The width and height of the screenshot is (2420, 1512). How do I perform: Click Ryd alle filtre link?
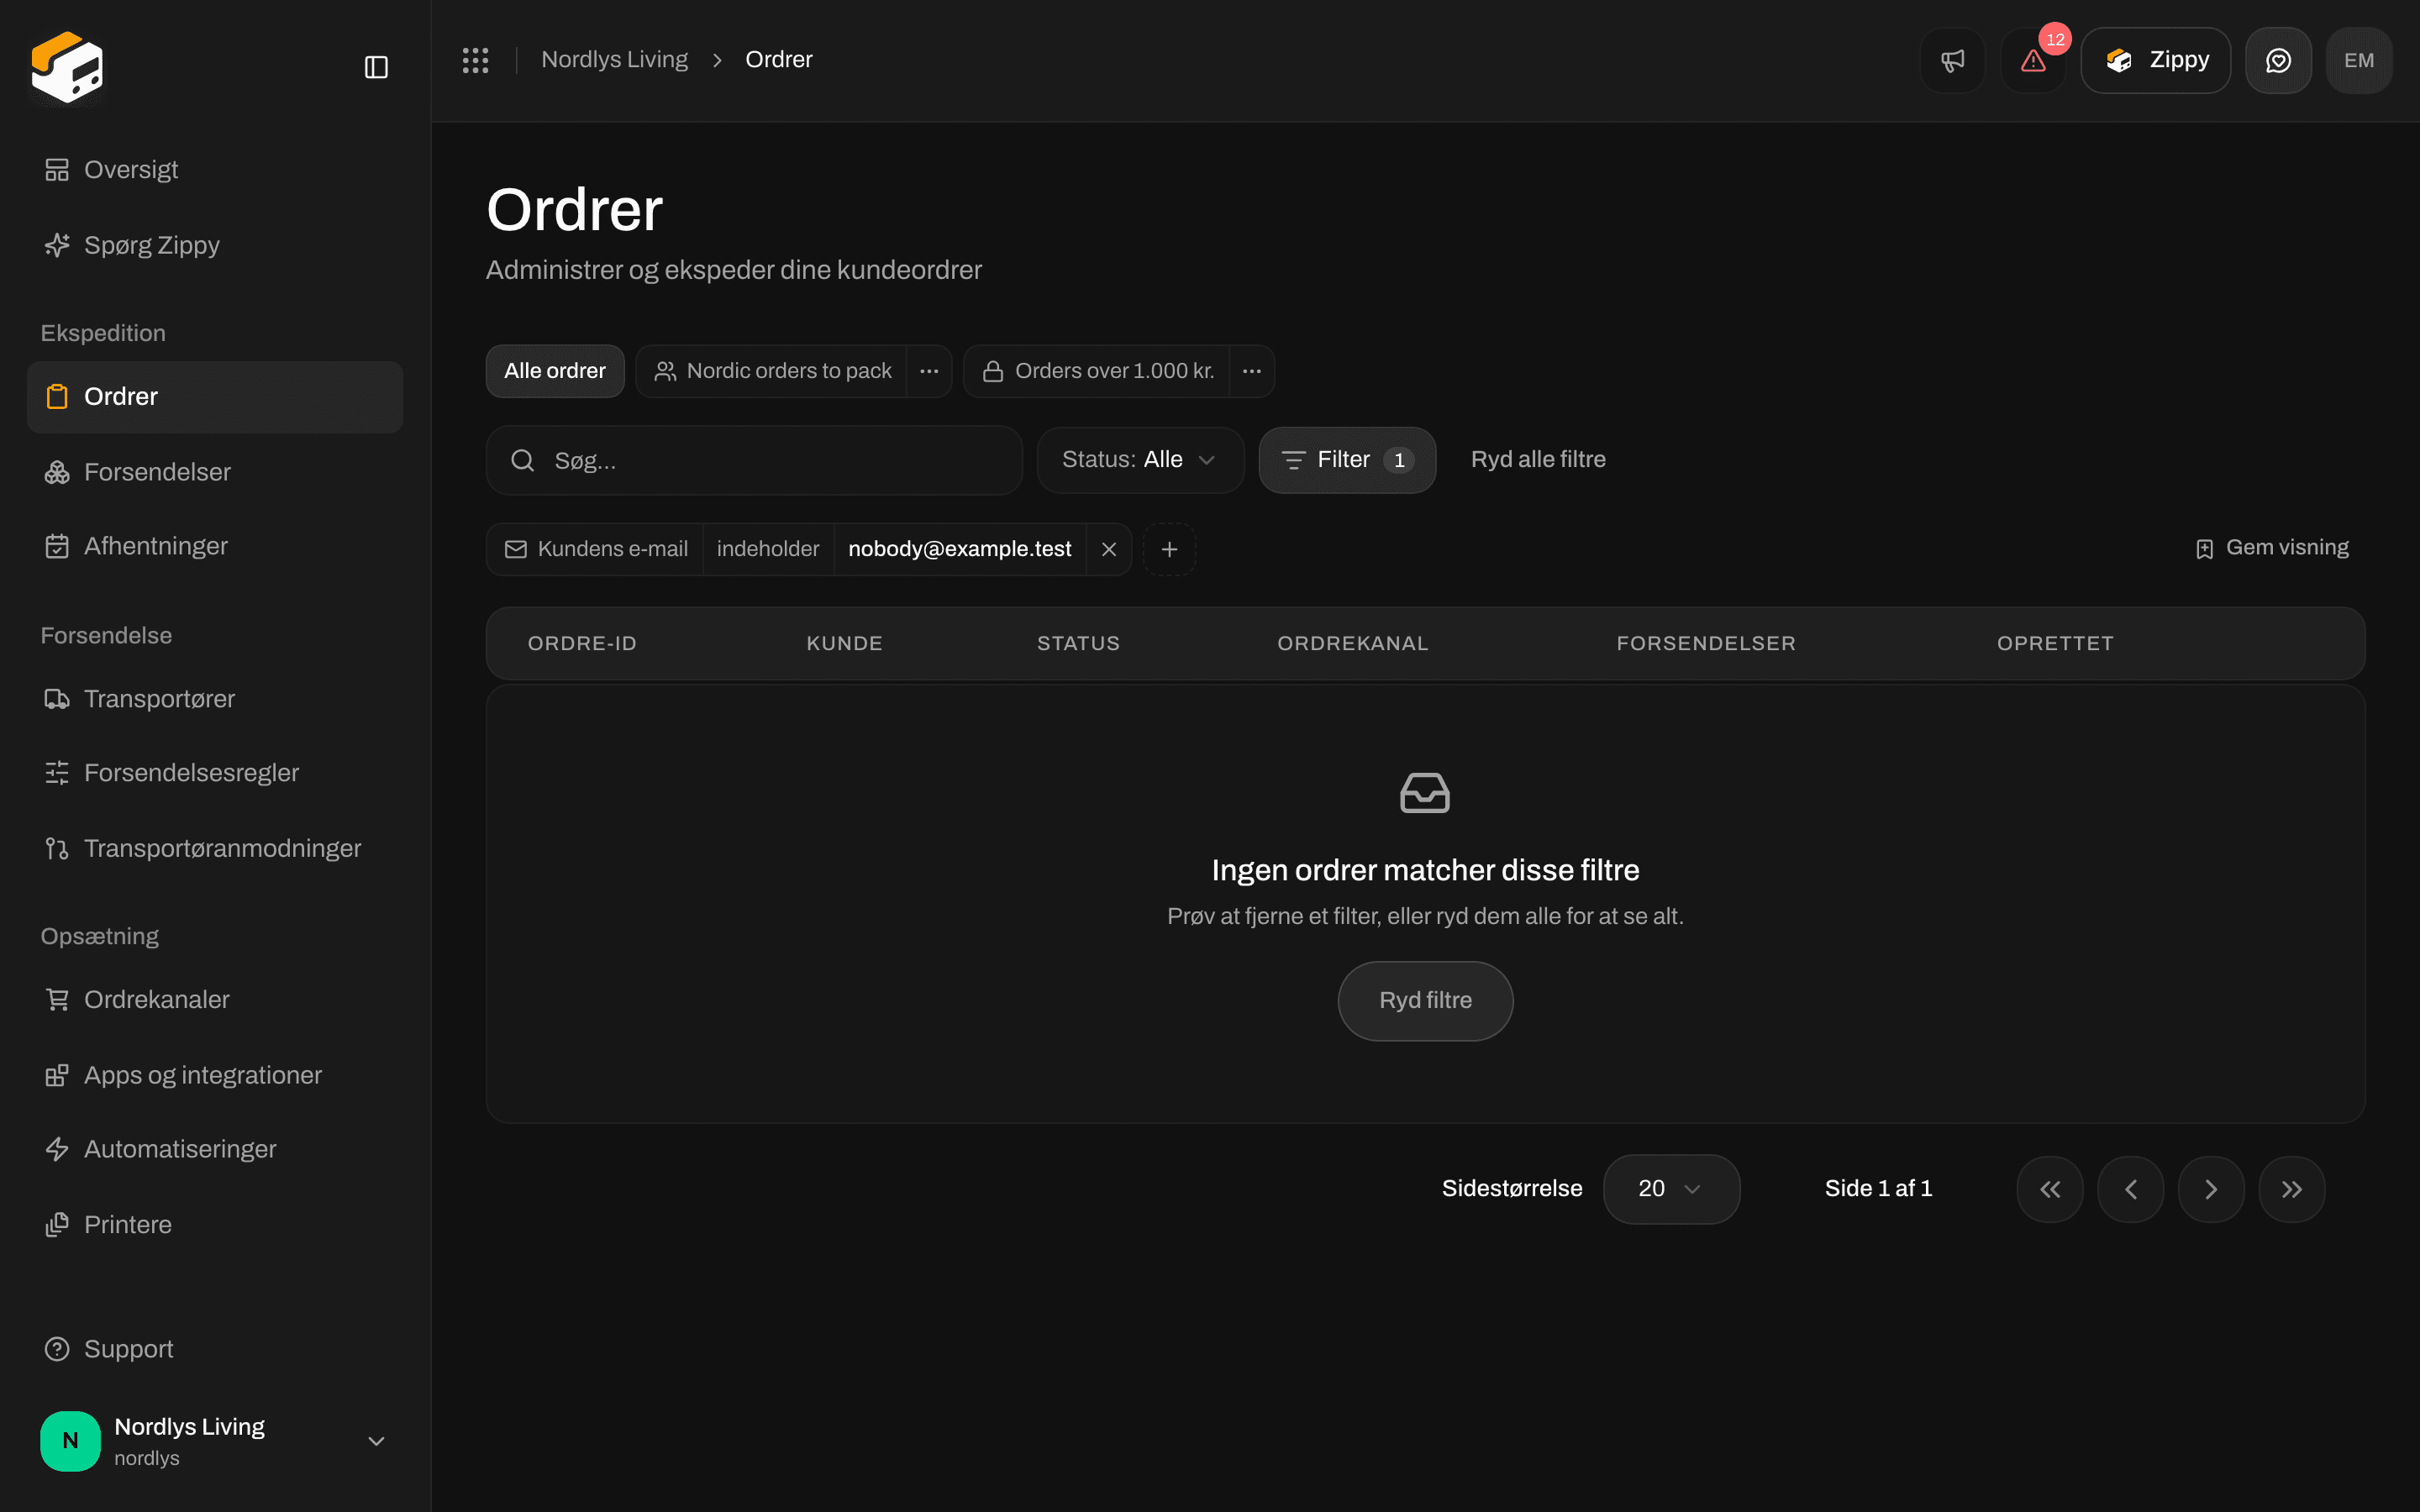pyautogui.click(x=1538, y=460)
